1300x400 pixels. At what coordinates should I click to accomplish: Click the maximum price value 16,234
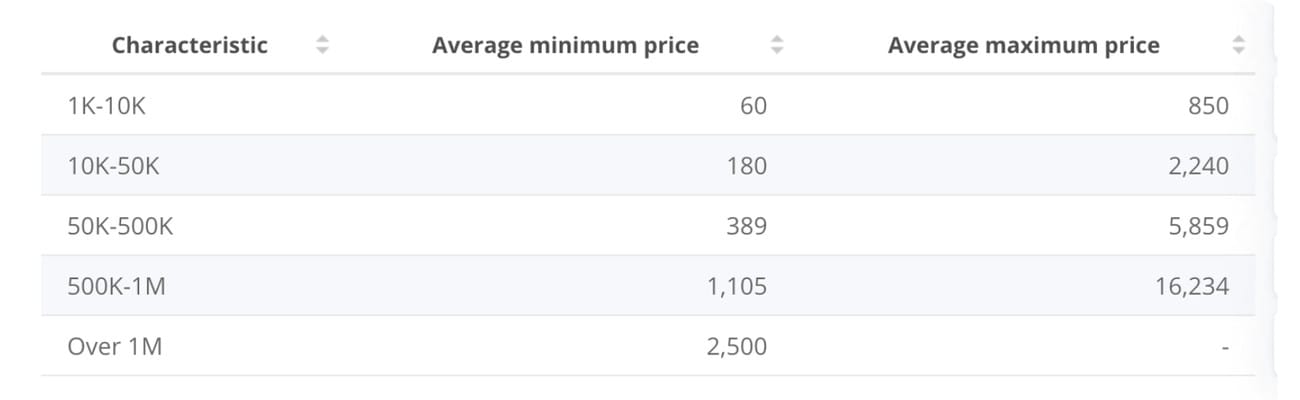[1192, 287]
